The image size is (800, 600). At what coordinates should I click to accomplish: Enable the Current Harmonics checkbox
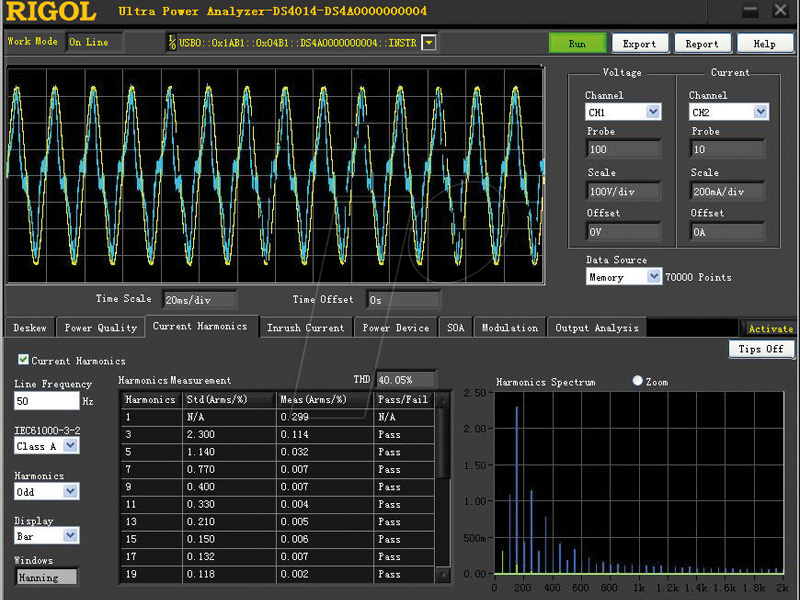24,360
